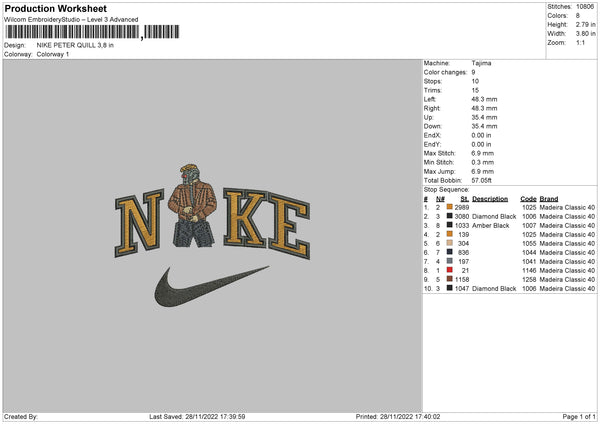Select the black swatch beside 3080 Diamond Black

(450, 216)
